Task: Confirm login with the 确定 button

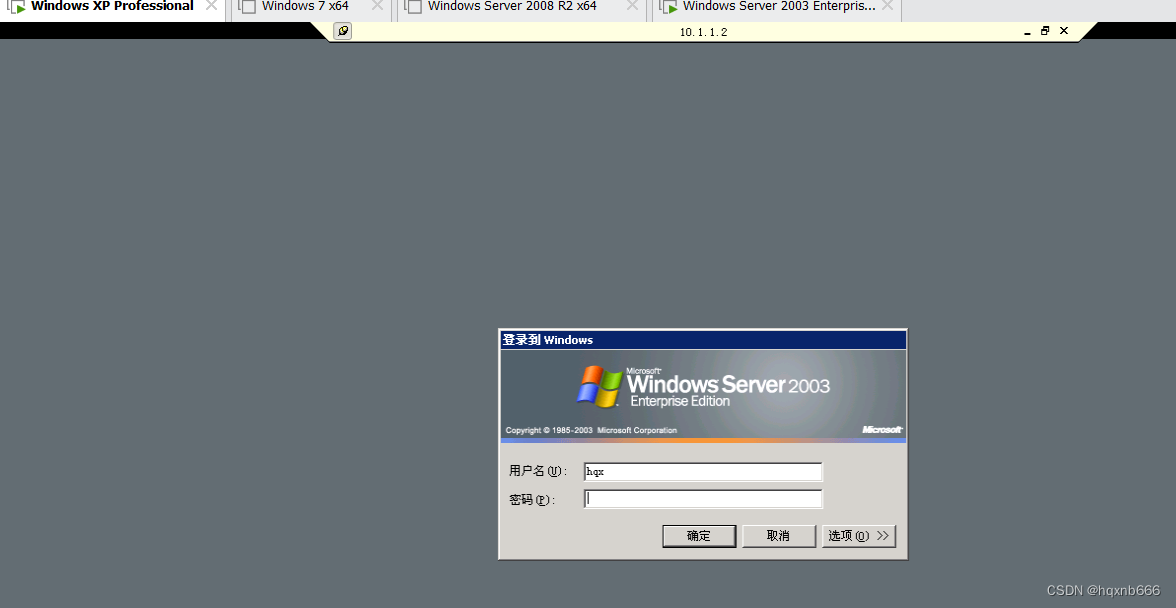Action: click(x=699, y=536)
